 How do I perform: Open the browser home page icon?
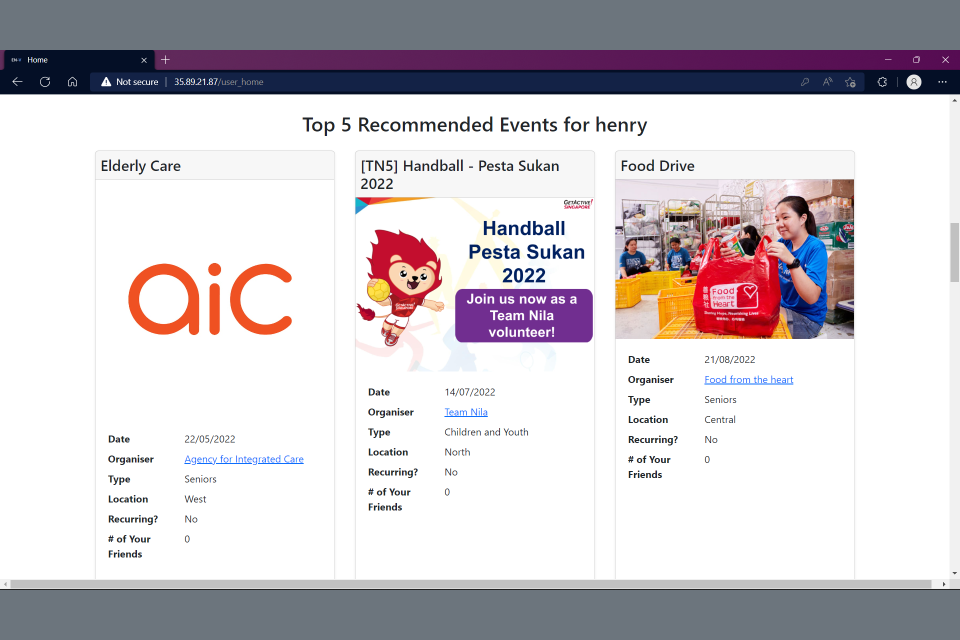coord(72,81)
